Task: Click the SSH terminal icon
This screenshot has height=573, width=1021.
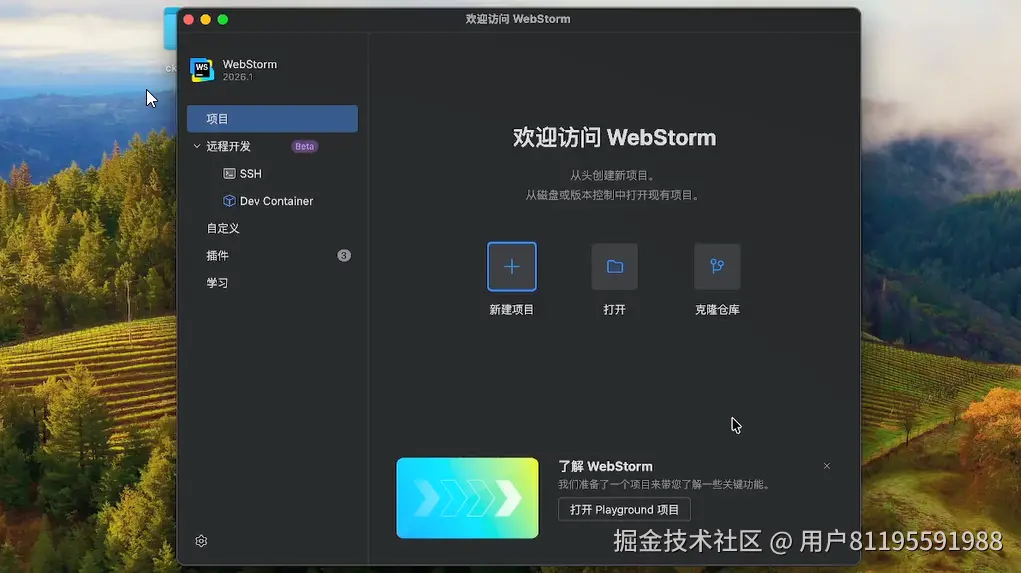Action: (x=229, y=173)
